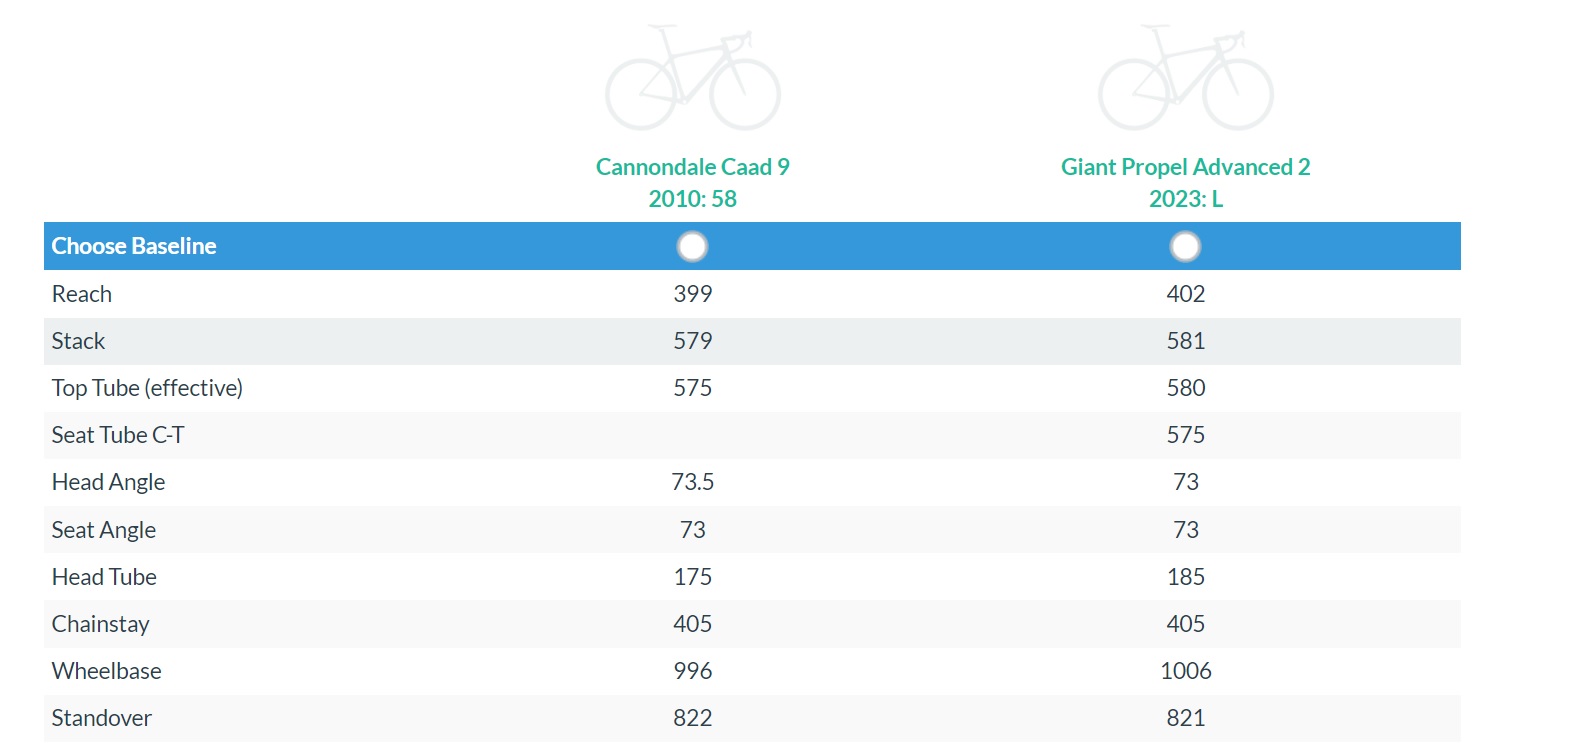Screen dimensions: 1573x743
Task: Click the Cannondale head angle value 73.5
Action: (x=692, y=482)
